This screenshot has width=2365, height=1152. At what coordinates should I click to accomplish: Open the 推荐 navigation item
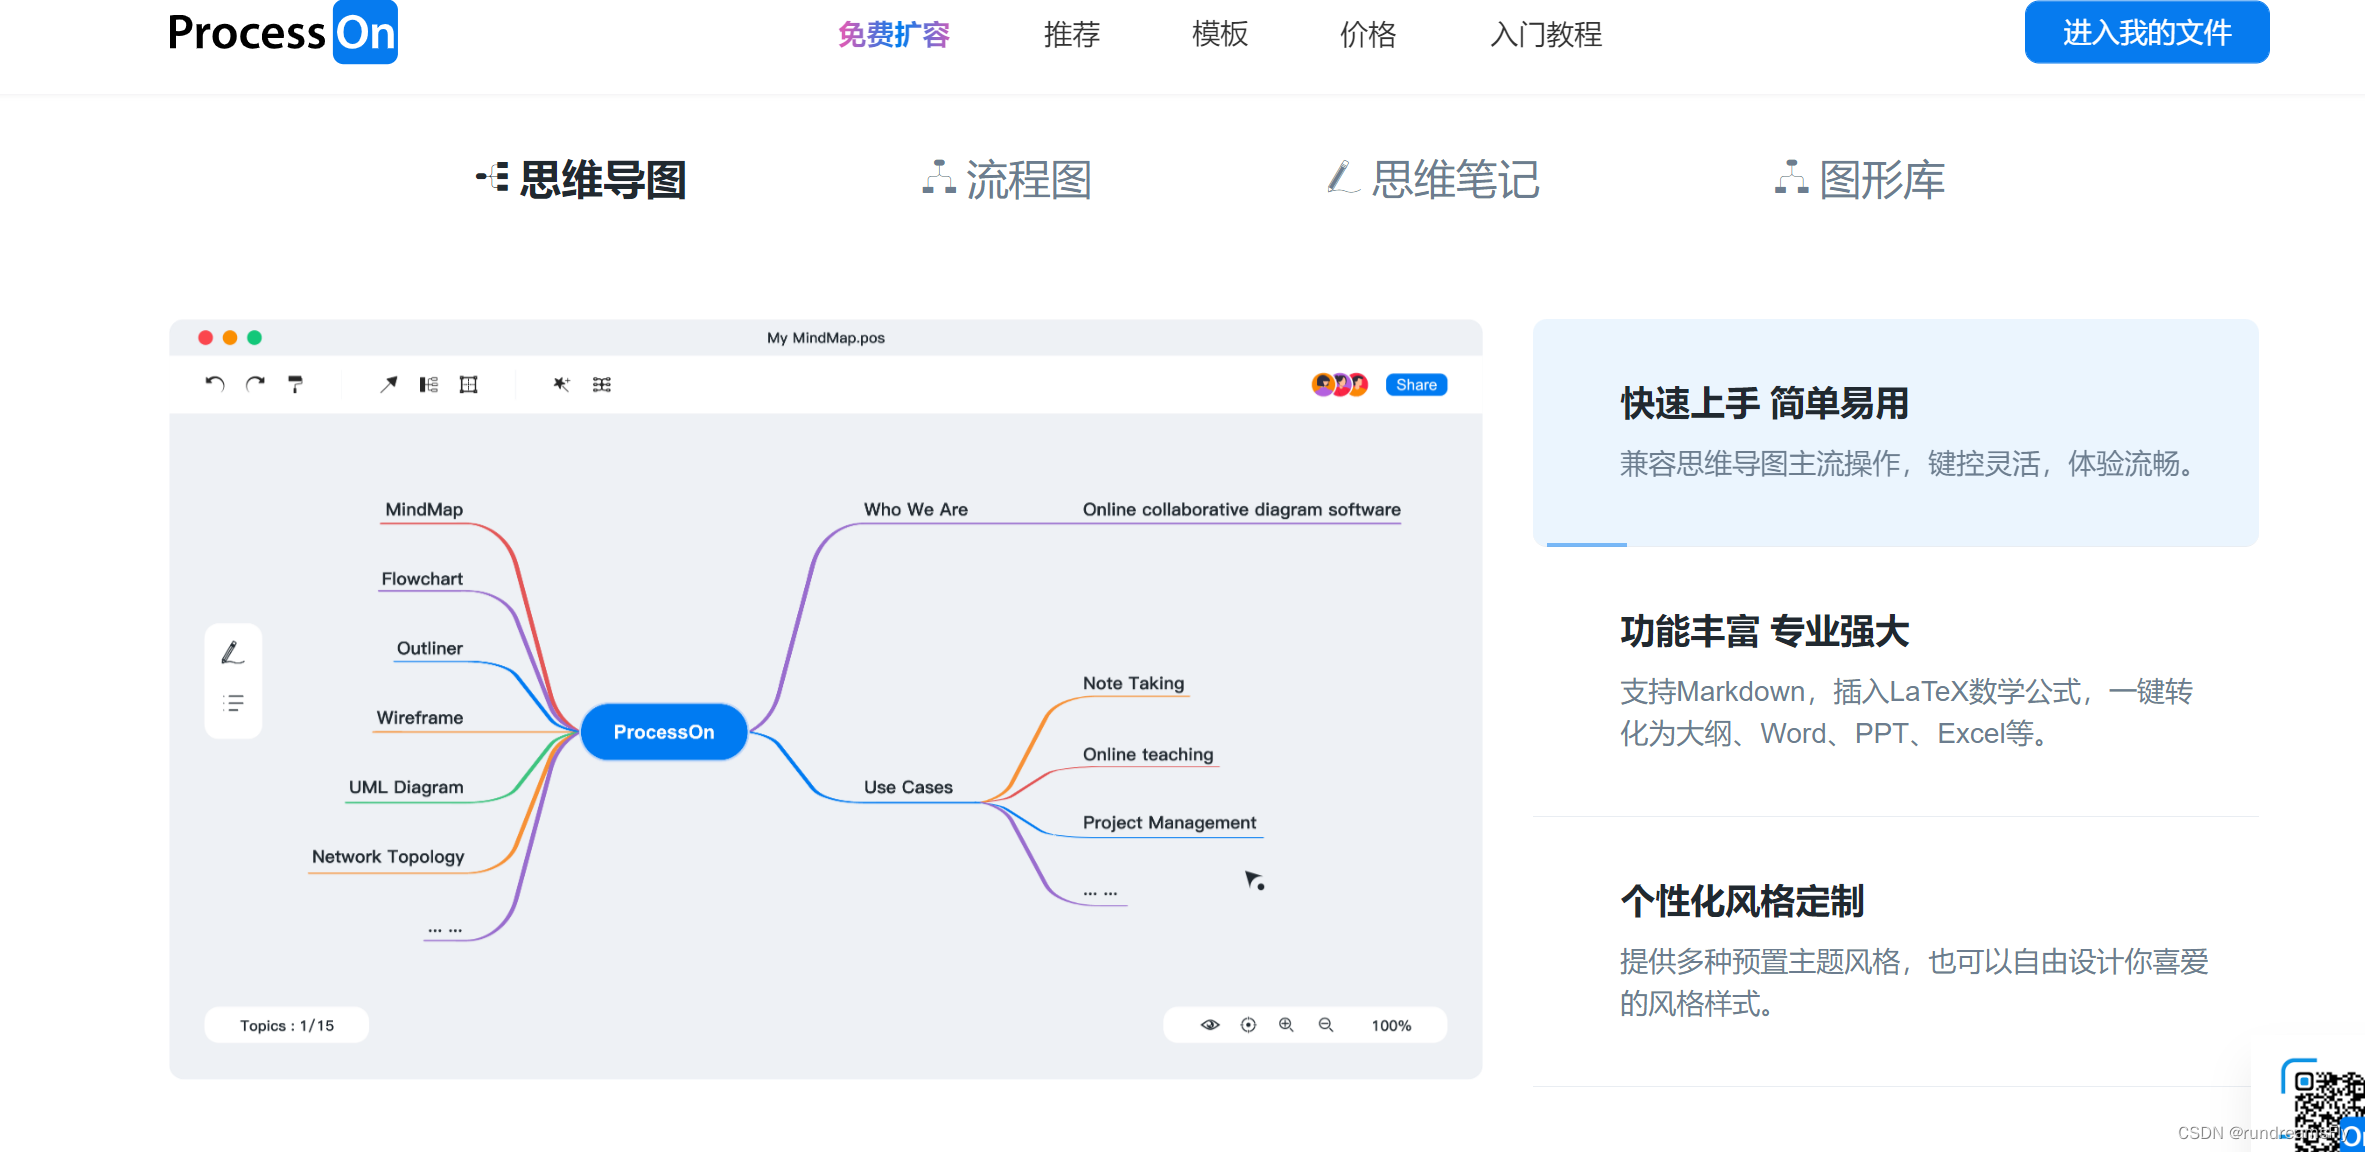click(1072, 34)
